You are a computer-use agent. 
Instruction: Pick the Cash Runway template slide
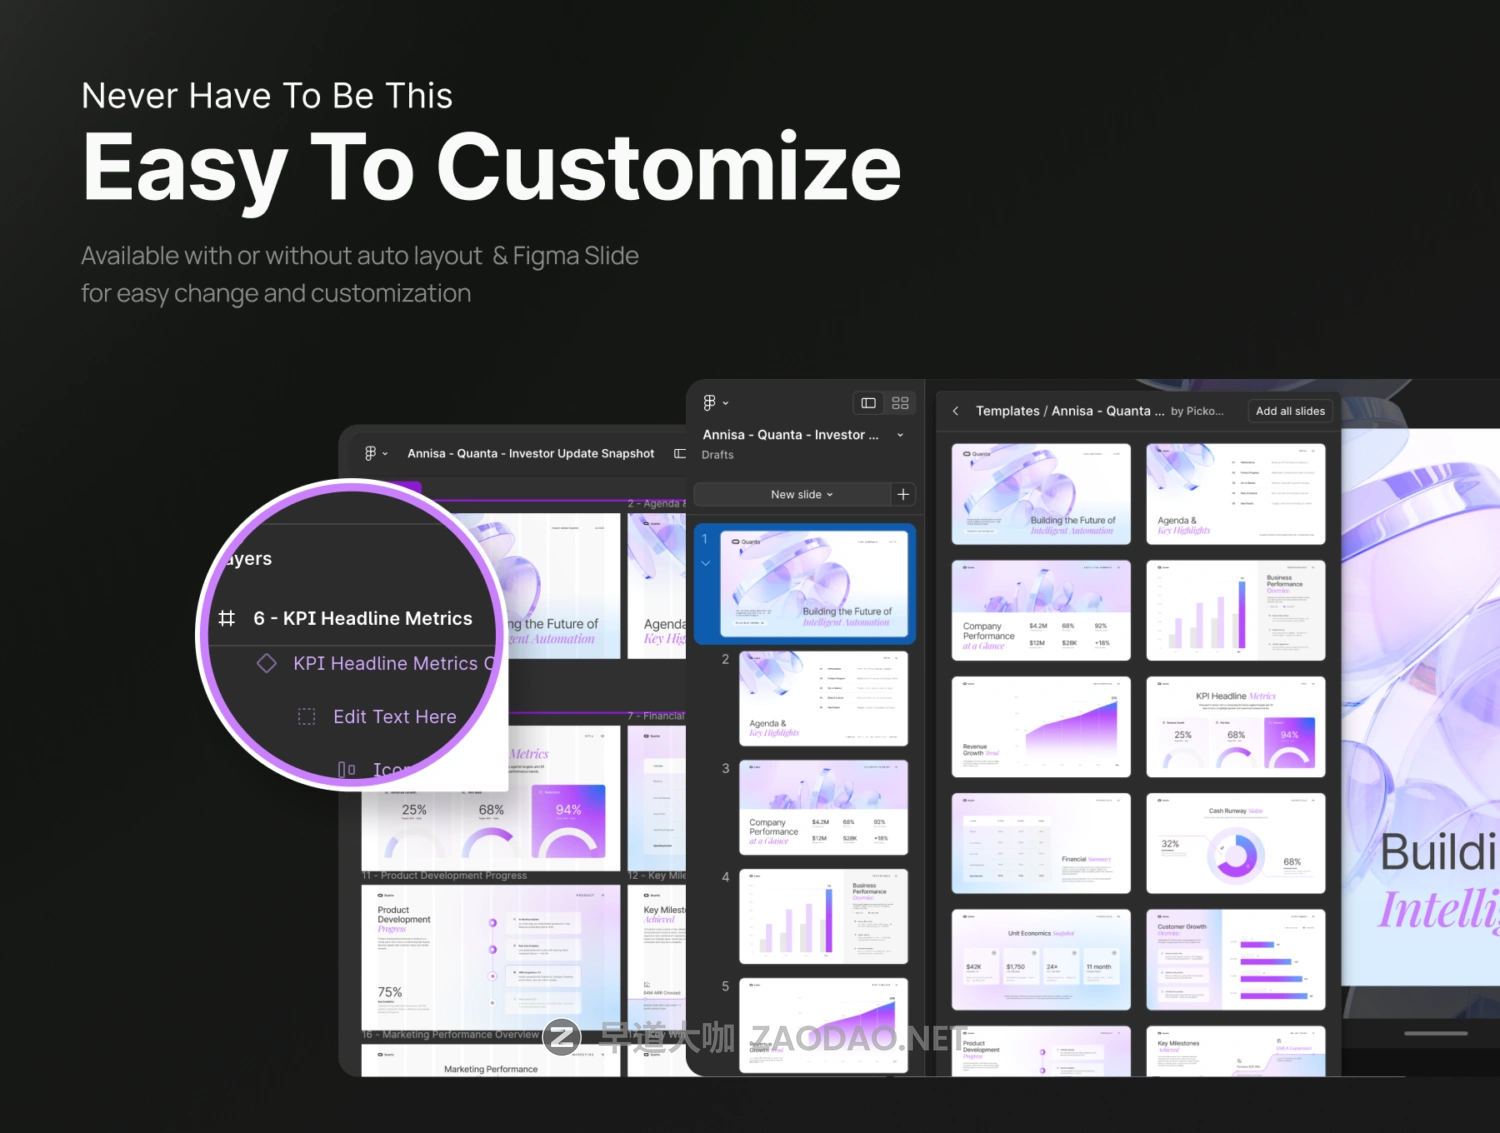(1236, 843)
